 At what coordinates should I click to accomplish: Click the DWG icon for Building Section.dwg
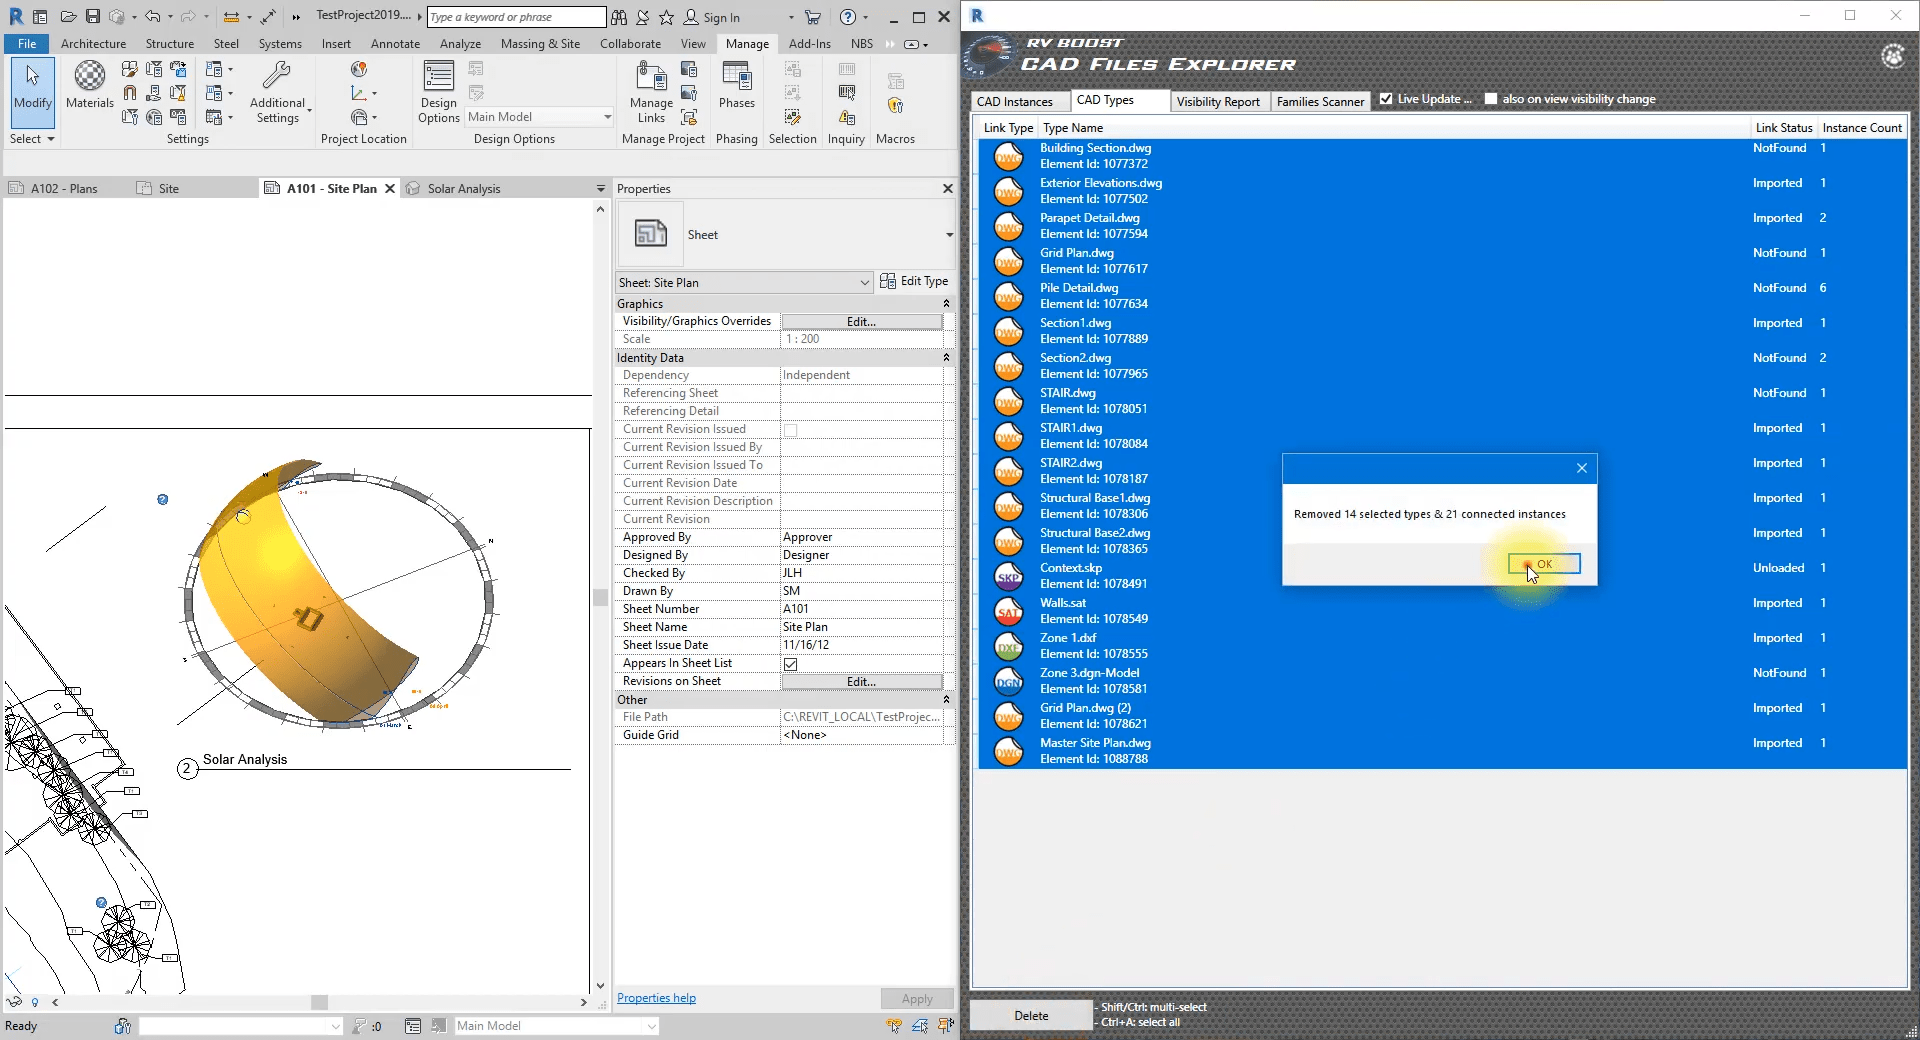click(1008, 156)
